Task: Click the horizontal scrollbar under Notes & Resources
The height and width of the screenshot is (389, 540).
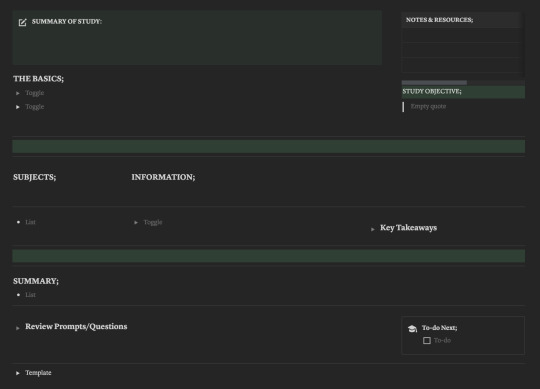Action: pyautogui.click(x=434, y=83)
